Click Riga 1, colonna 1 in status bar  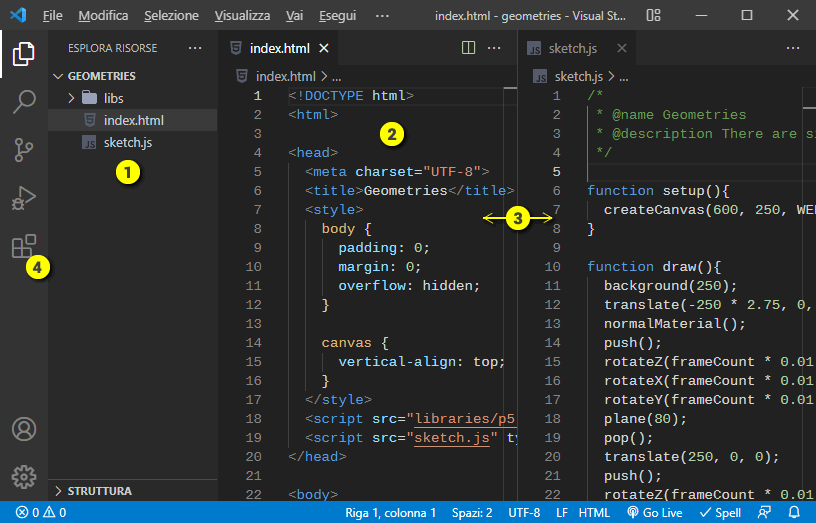(390, 513)
